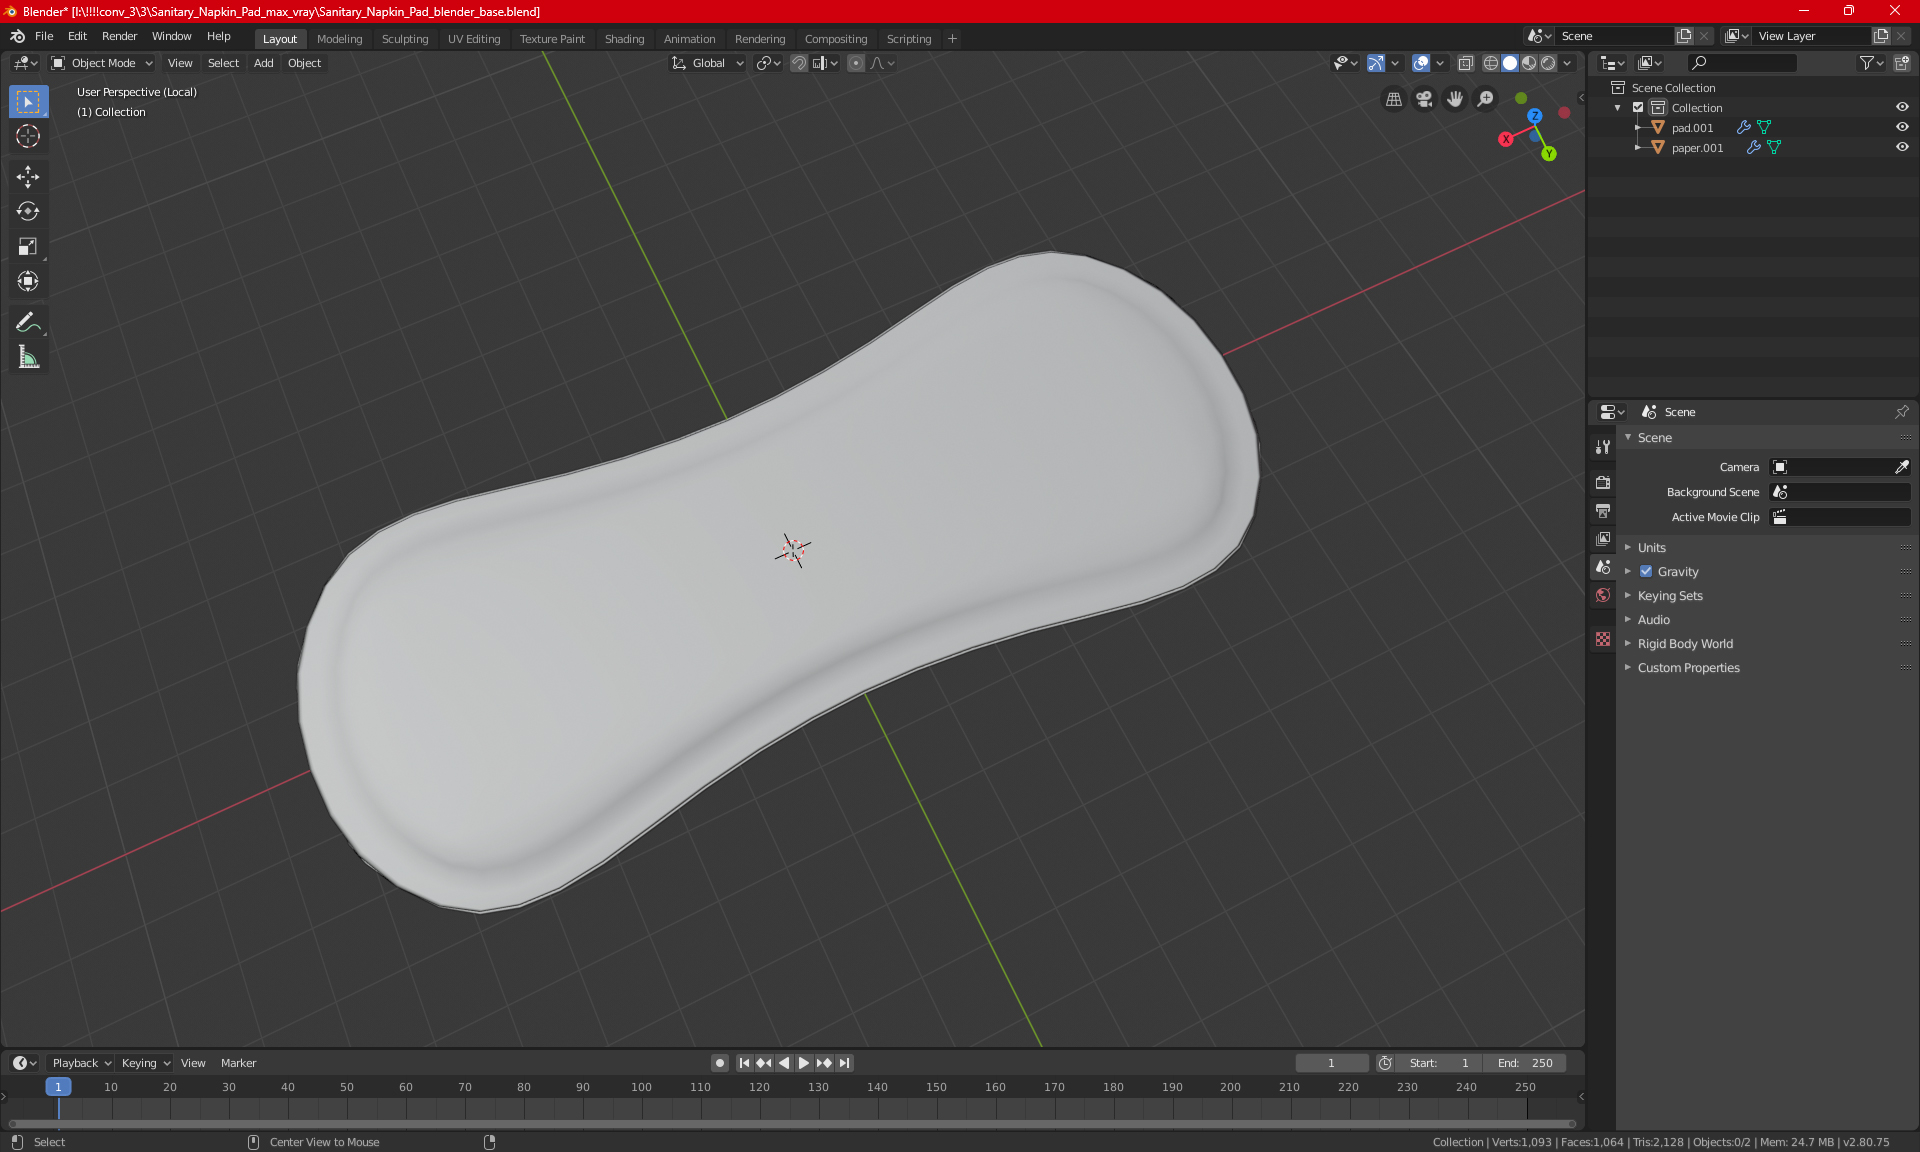
Task: Choose the Annotate pencil tool
Action: pos(28,322)
